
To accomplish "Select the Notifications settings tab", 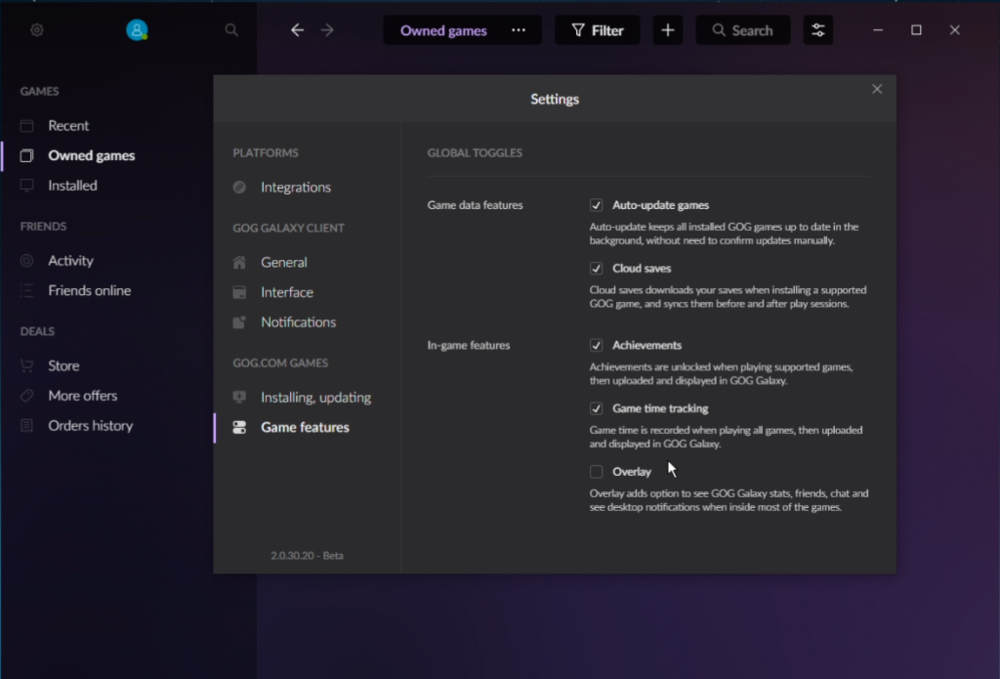I will click(x=298, y=322).
